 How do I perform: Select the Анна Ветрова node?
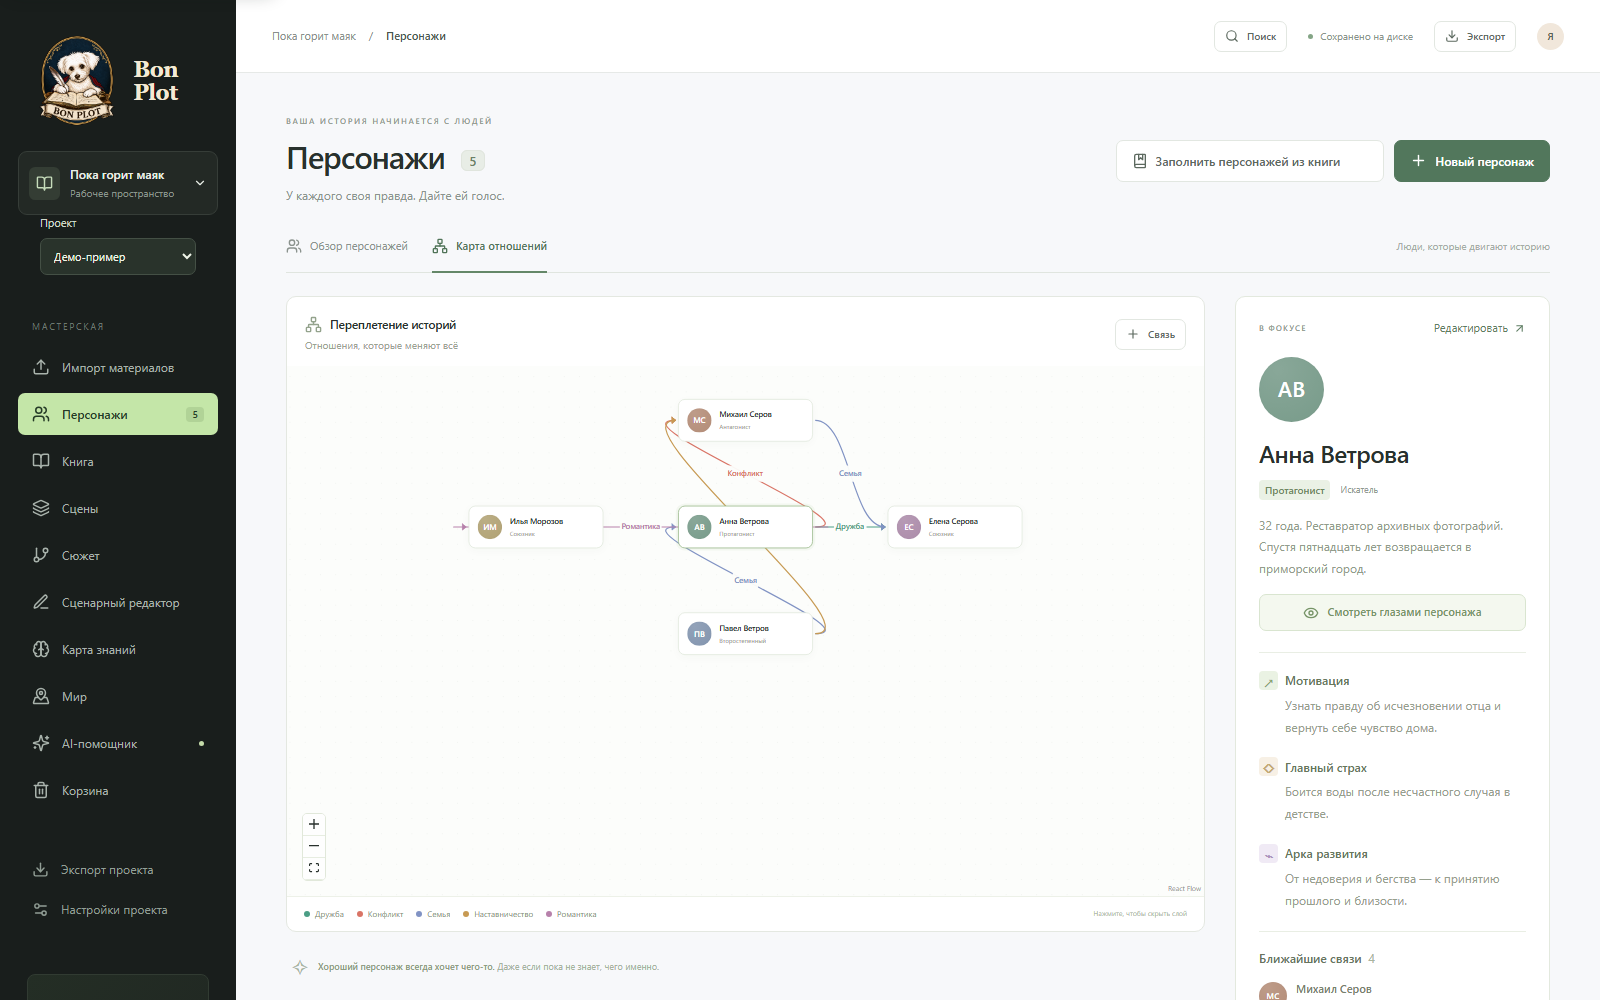745,527
